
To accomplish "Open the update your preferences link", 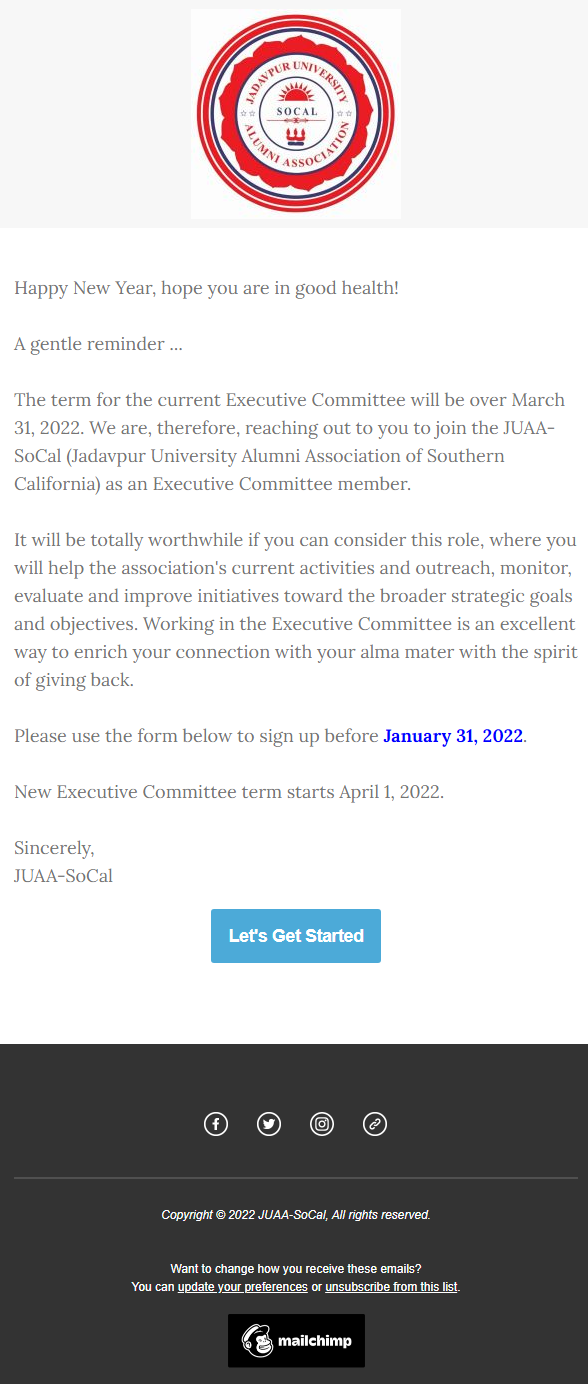I will 243,1287.
